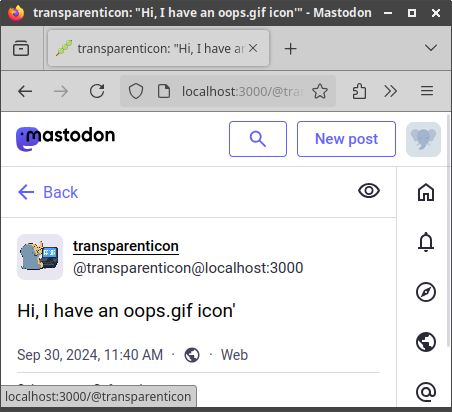
Task: Open the Explore compass icon
Action: (x=426, y=292)
